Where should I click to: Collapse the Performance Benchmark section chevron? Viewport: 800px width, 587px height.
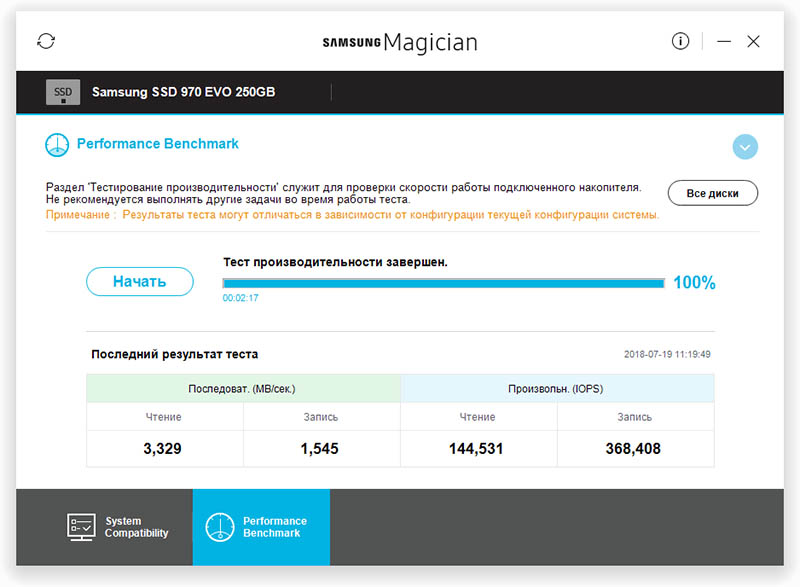tap(745, 147)
